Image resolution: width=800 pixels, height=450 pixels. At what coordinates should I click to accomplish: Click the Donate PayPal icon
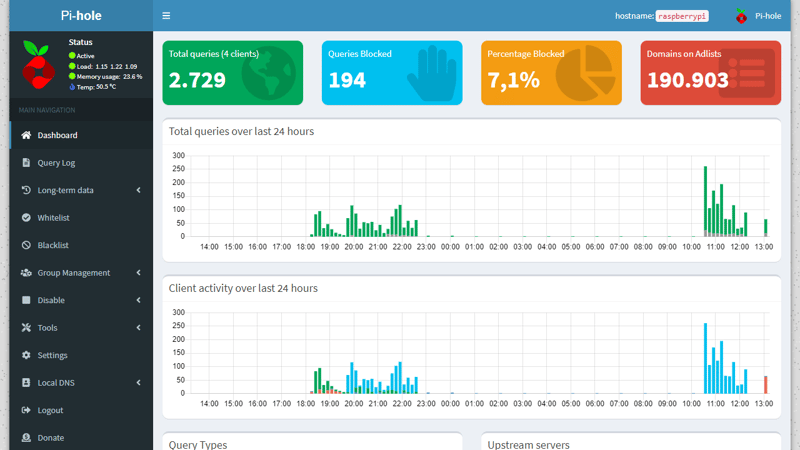(x=26, y=438)
